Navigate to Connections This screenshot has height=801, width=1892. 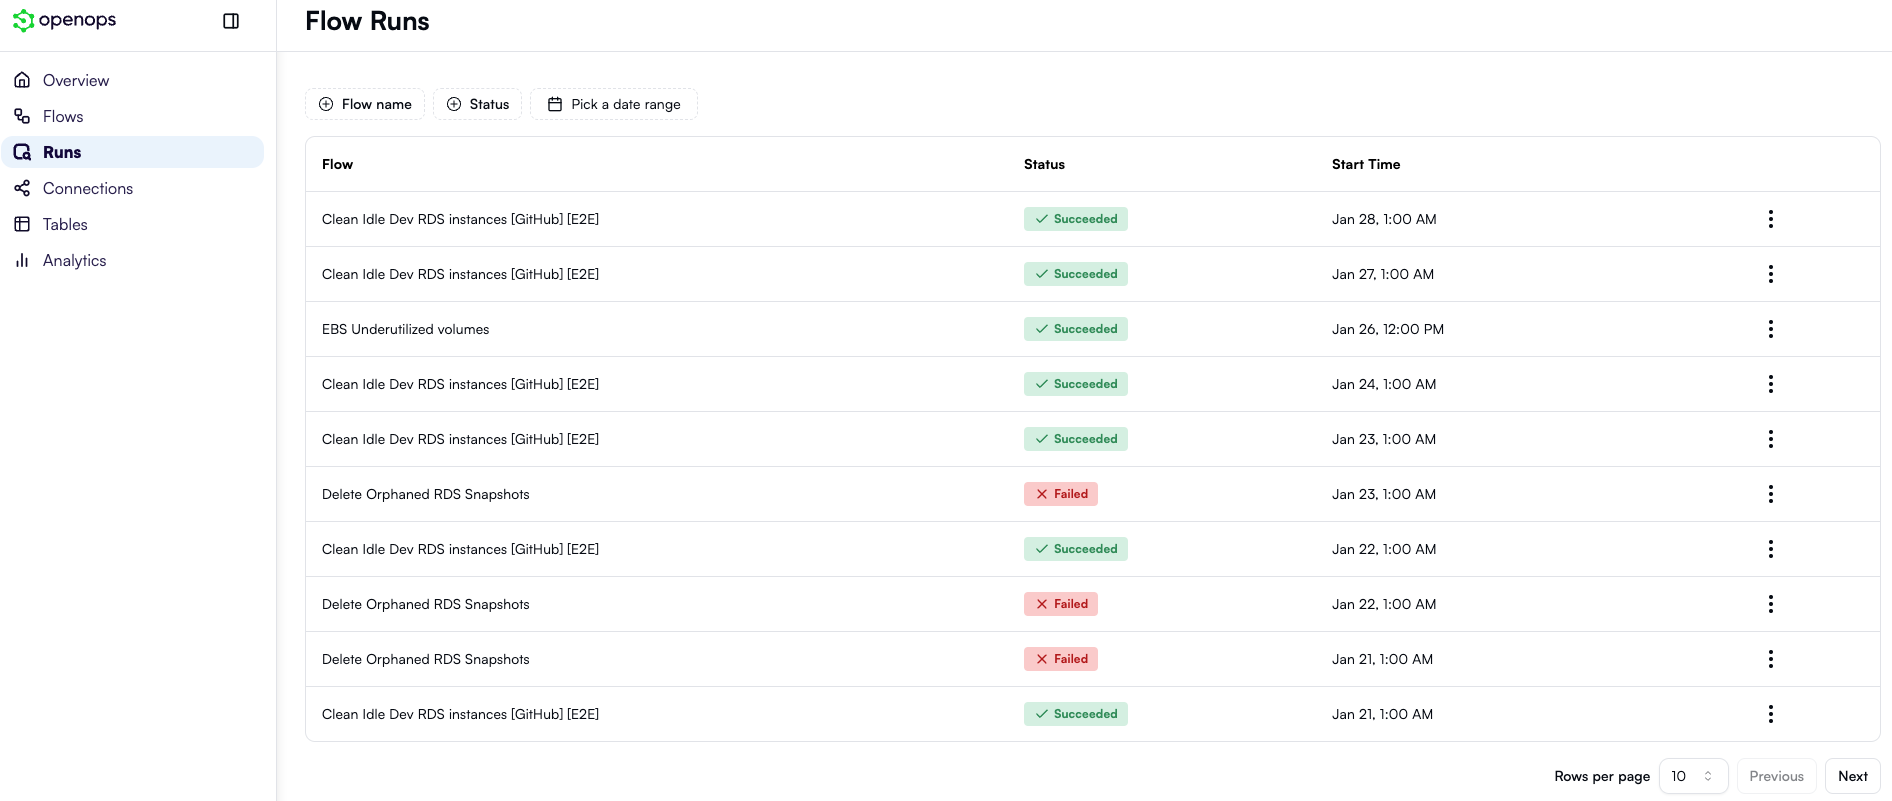(x=133, y=188)
